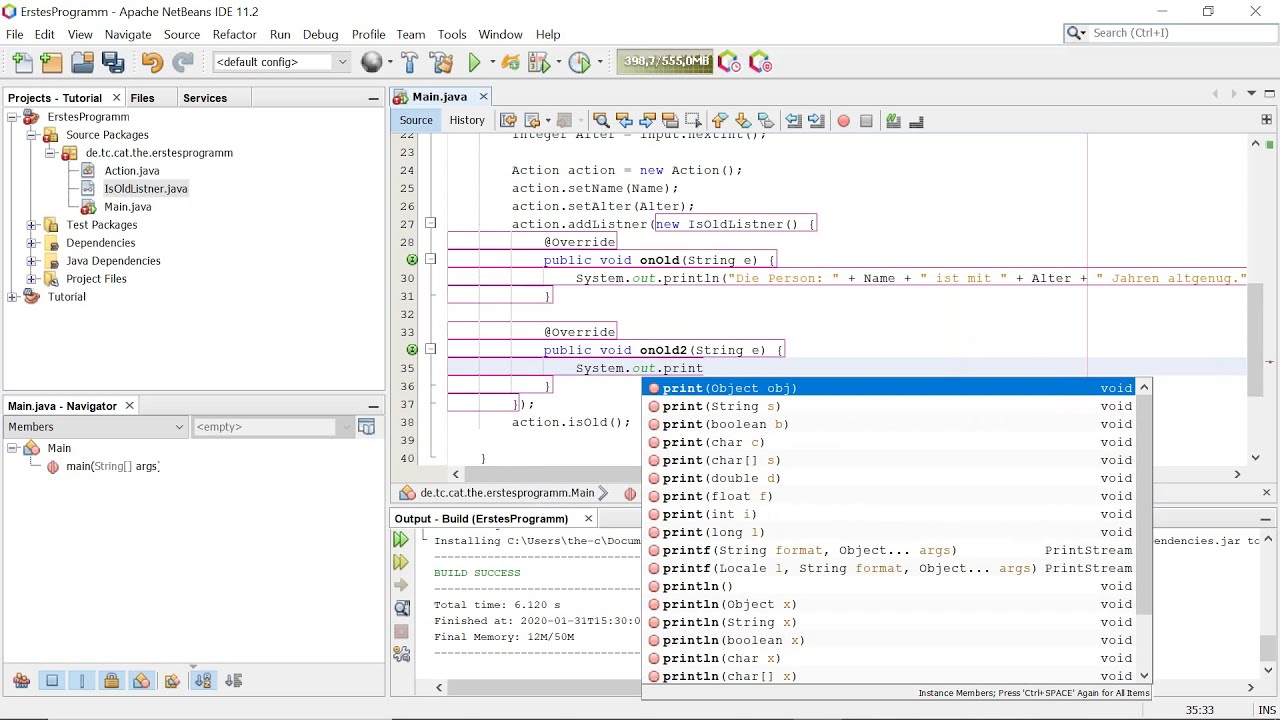Viewport: 1280px width, 720px height.
Task: Click Find Previous Occurrence arrow icon
Action: [x=625, y=121]
